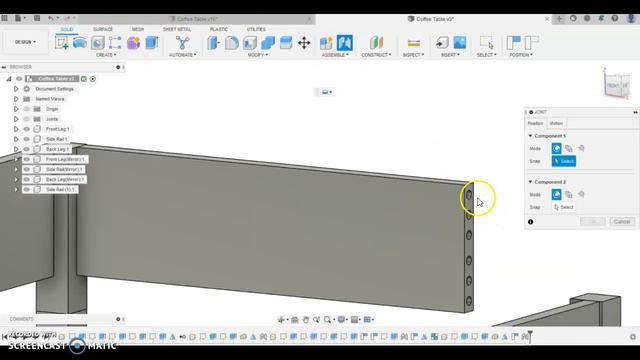Show the hidden Origin folder

pyautogui.click(x=27, y=109)
